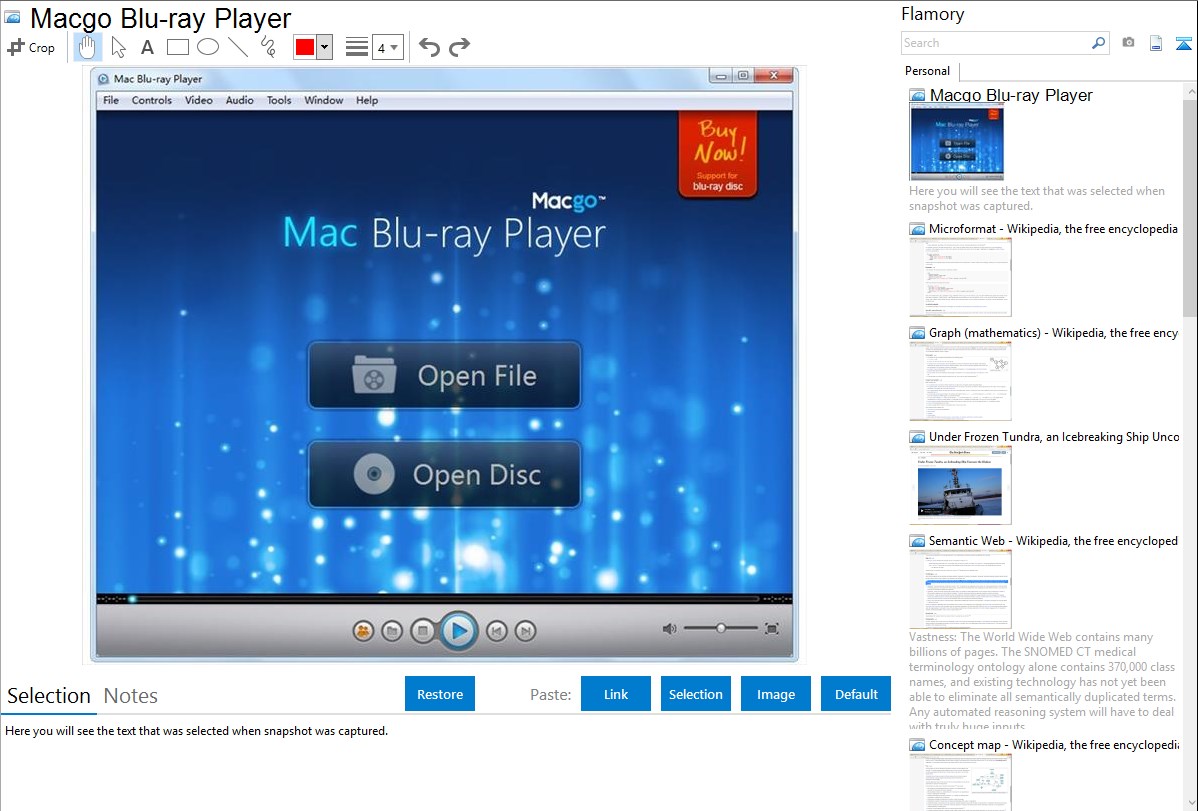Click the red color swatch

[305, 47]
